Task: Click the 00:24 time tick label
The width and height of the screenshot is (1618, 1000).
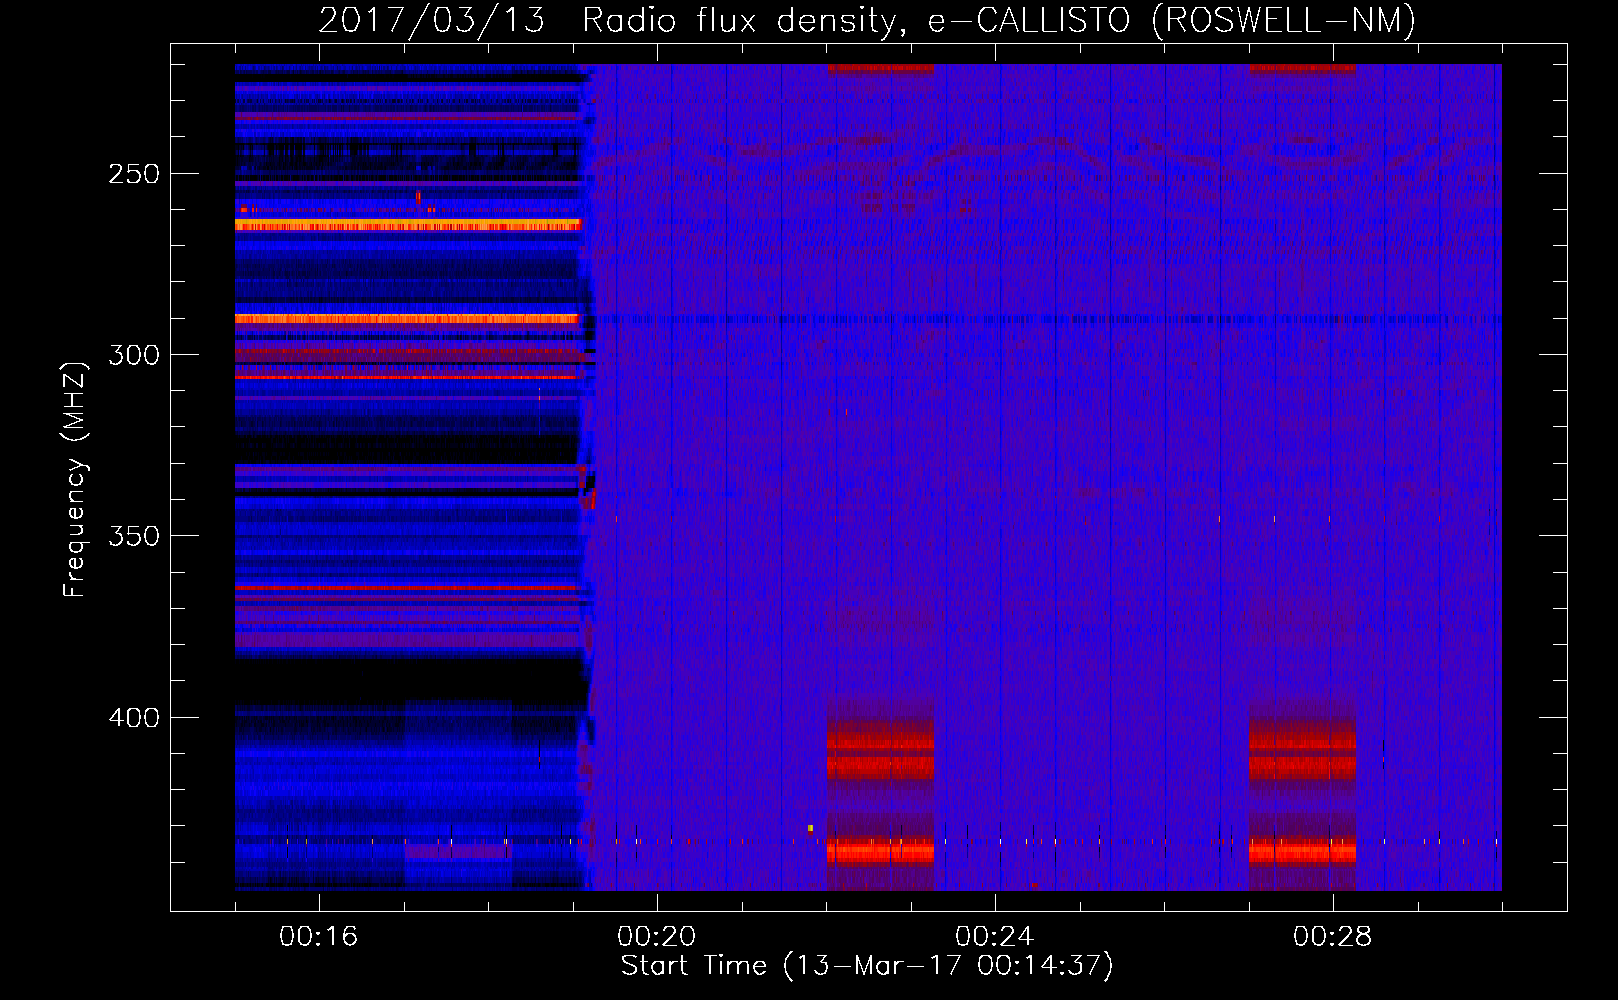Action: (x=995, y=937)
